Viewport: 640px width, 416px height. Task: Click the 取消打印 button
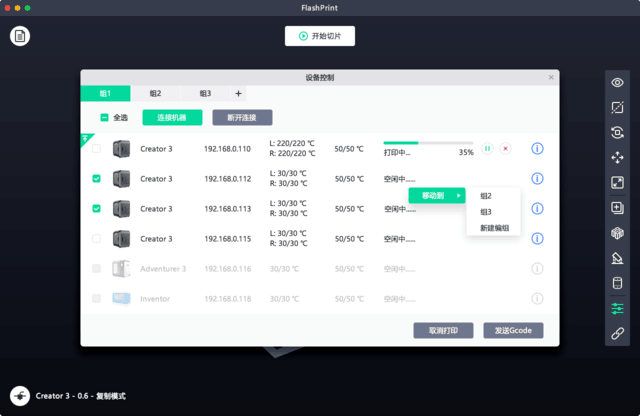click(443, 331)
